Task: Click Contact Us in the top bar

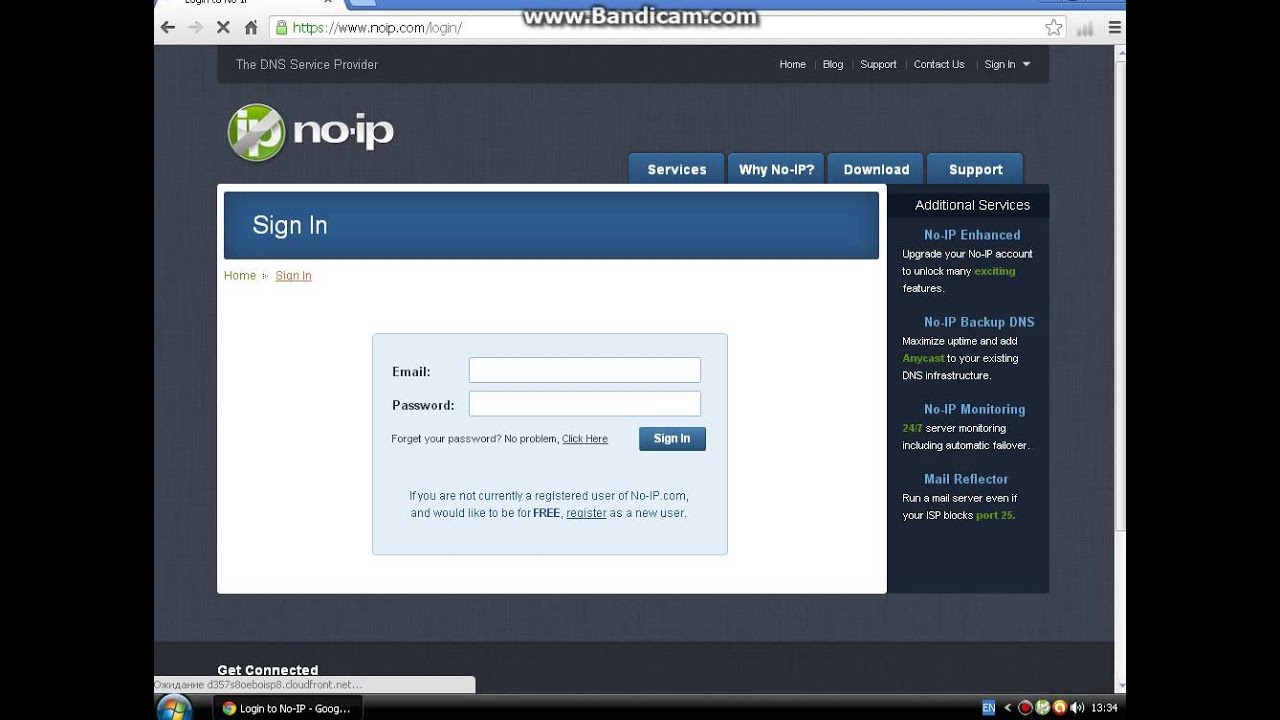Action: 939,64
